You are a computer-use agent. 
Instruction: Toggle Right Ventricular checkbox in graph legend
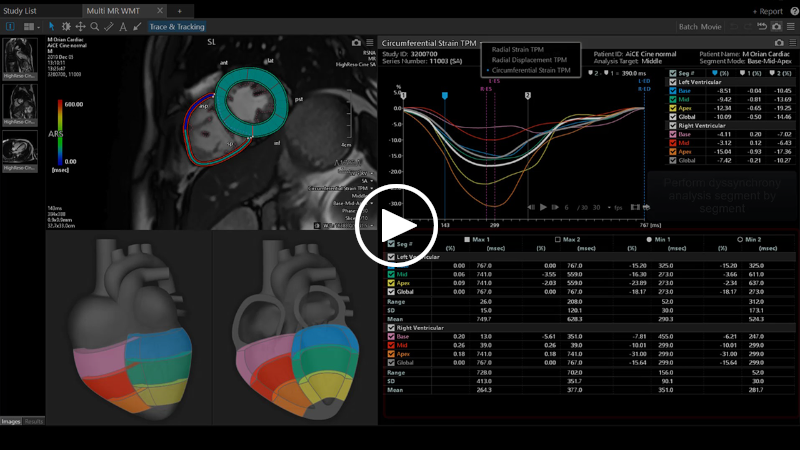coord(673,126)
